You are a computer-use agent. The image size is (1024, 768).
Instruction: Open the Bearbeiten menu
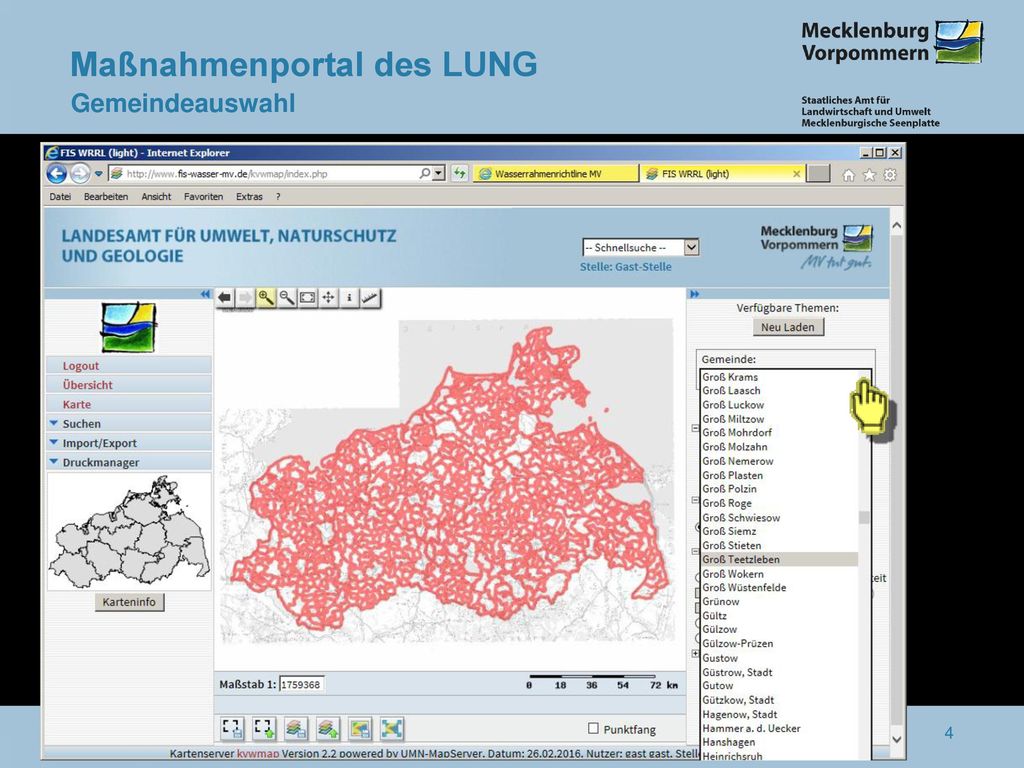pos(106,197)
